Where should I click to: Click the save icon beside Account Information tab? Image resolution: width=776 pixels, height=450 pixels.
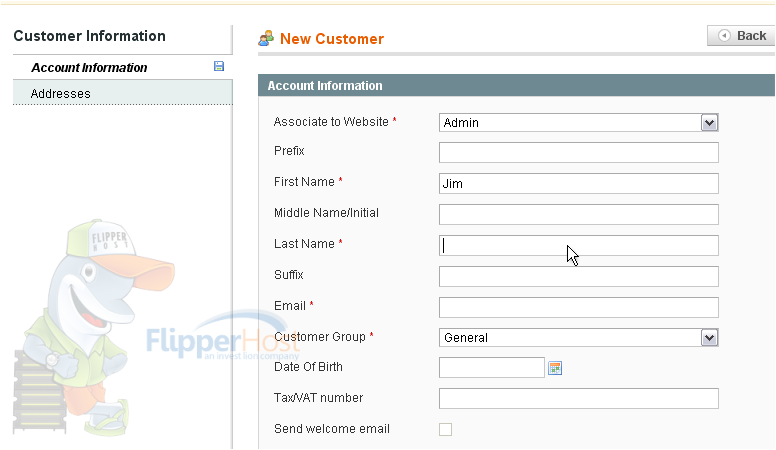coord(219,66)
